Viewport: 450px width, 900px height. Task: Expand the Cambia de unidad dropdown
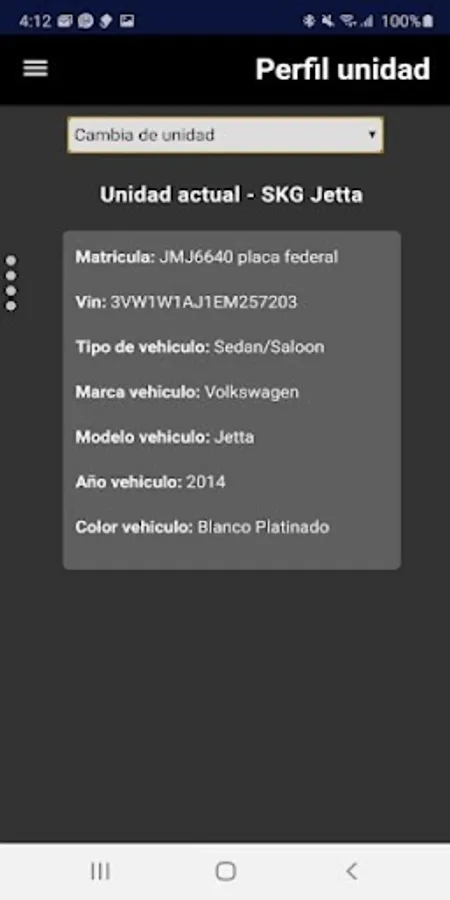[x=225, y=135]
